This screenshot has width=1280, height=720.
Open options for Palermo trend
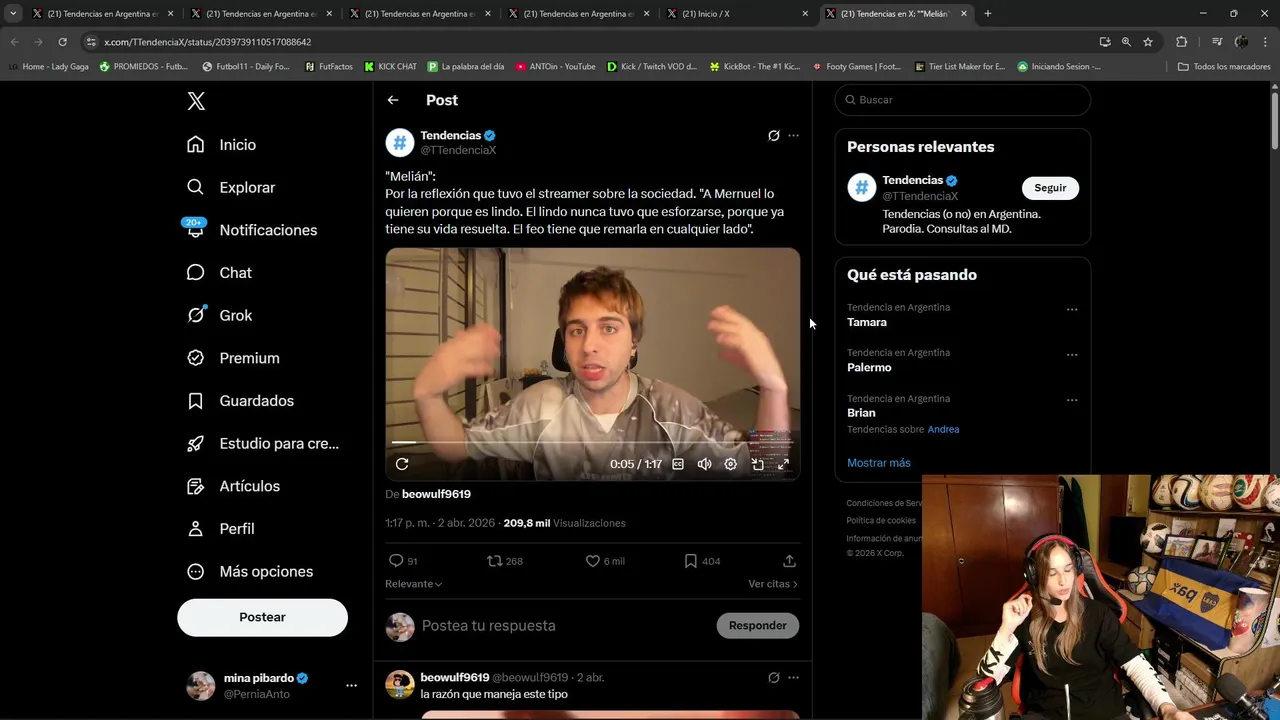[x=1072, y=355]
